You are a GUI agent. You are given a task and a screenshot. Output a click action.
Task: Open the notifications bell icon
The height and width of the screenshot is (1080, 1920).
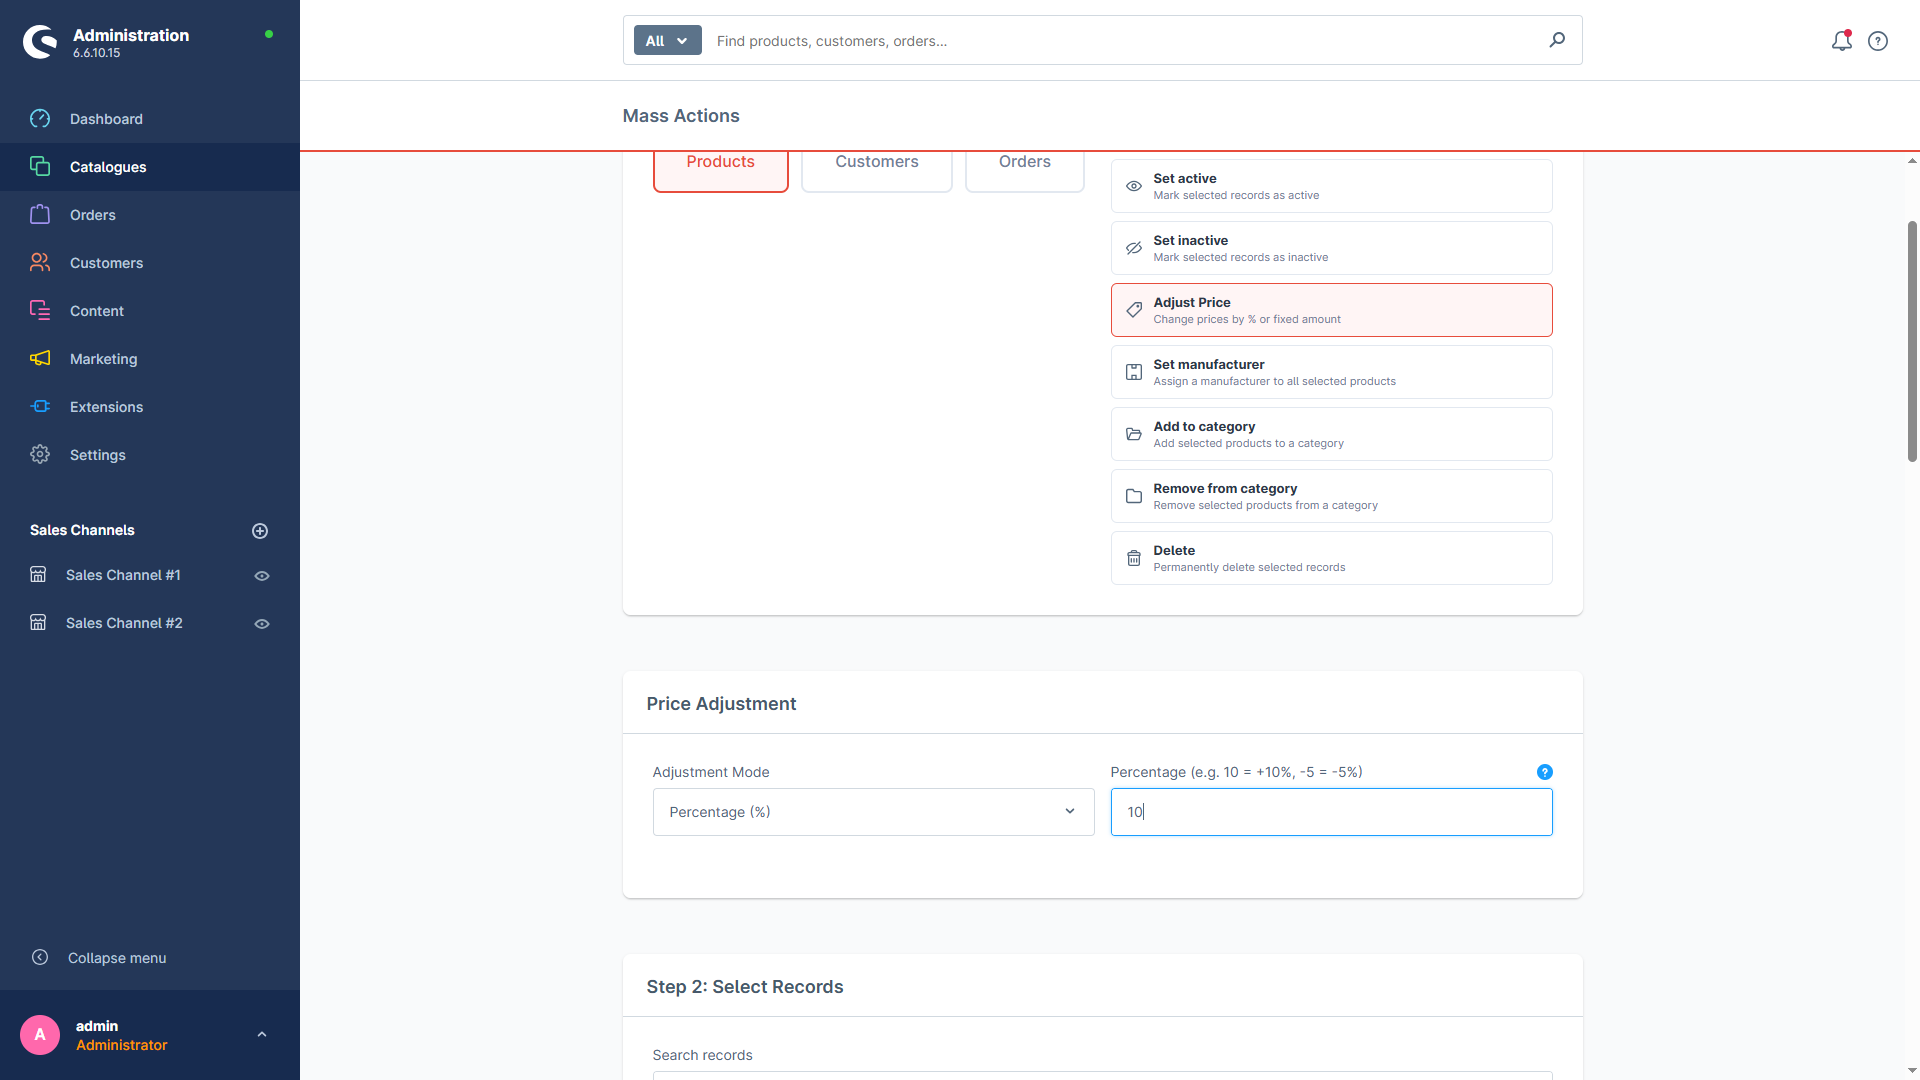1841,41
